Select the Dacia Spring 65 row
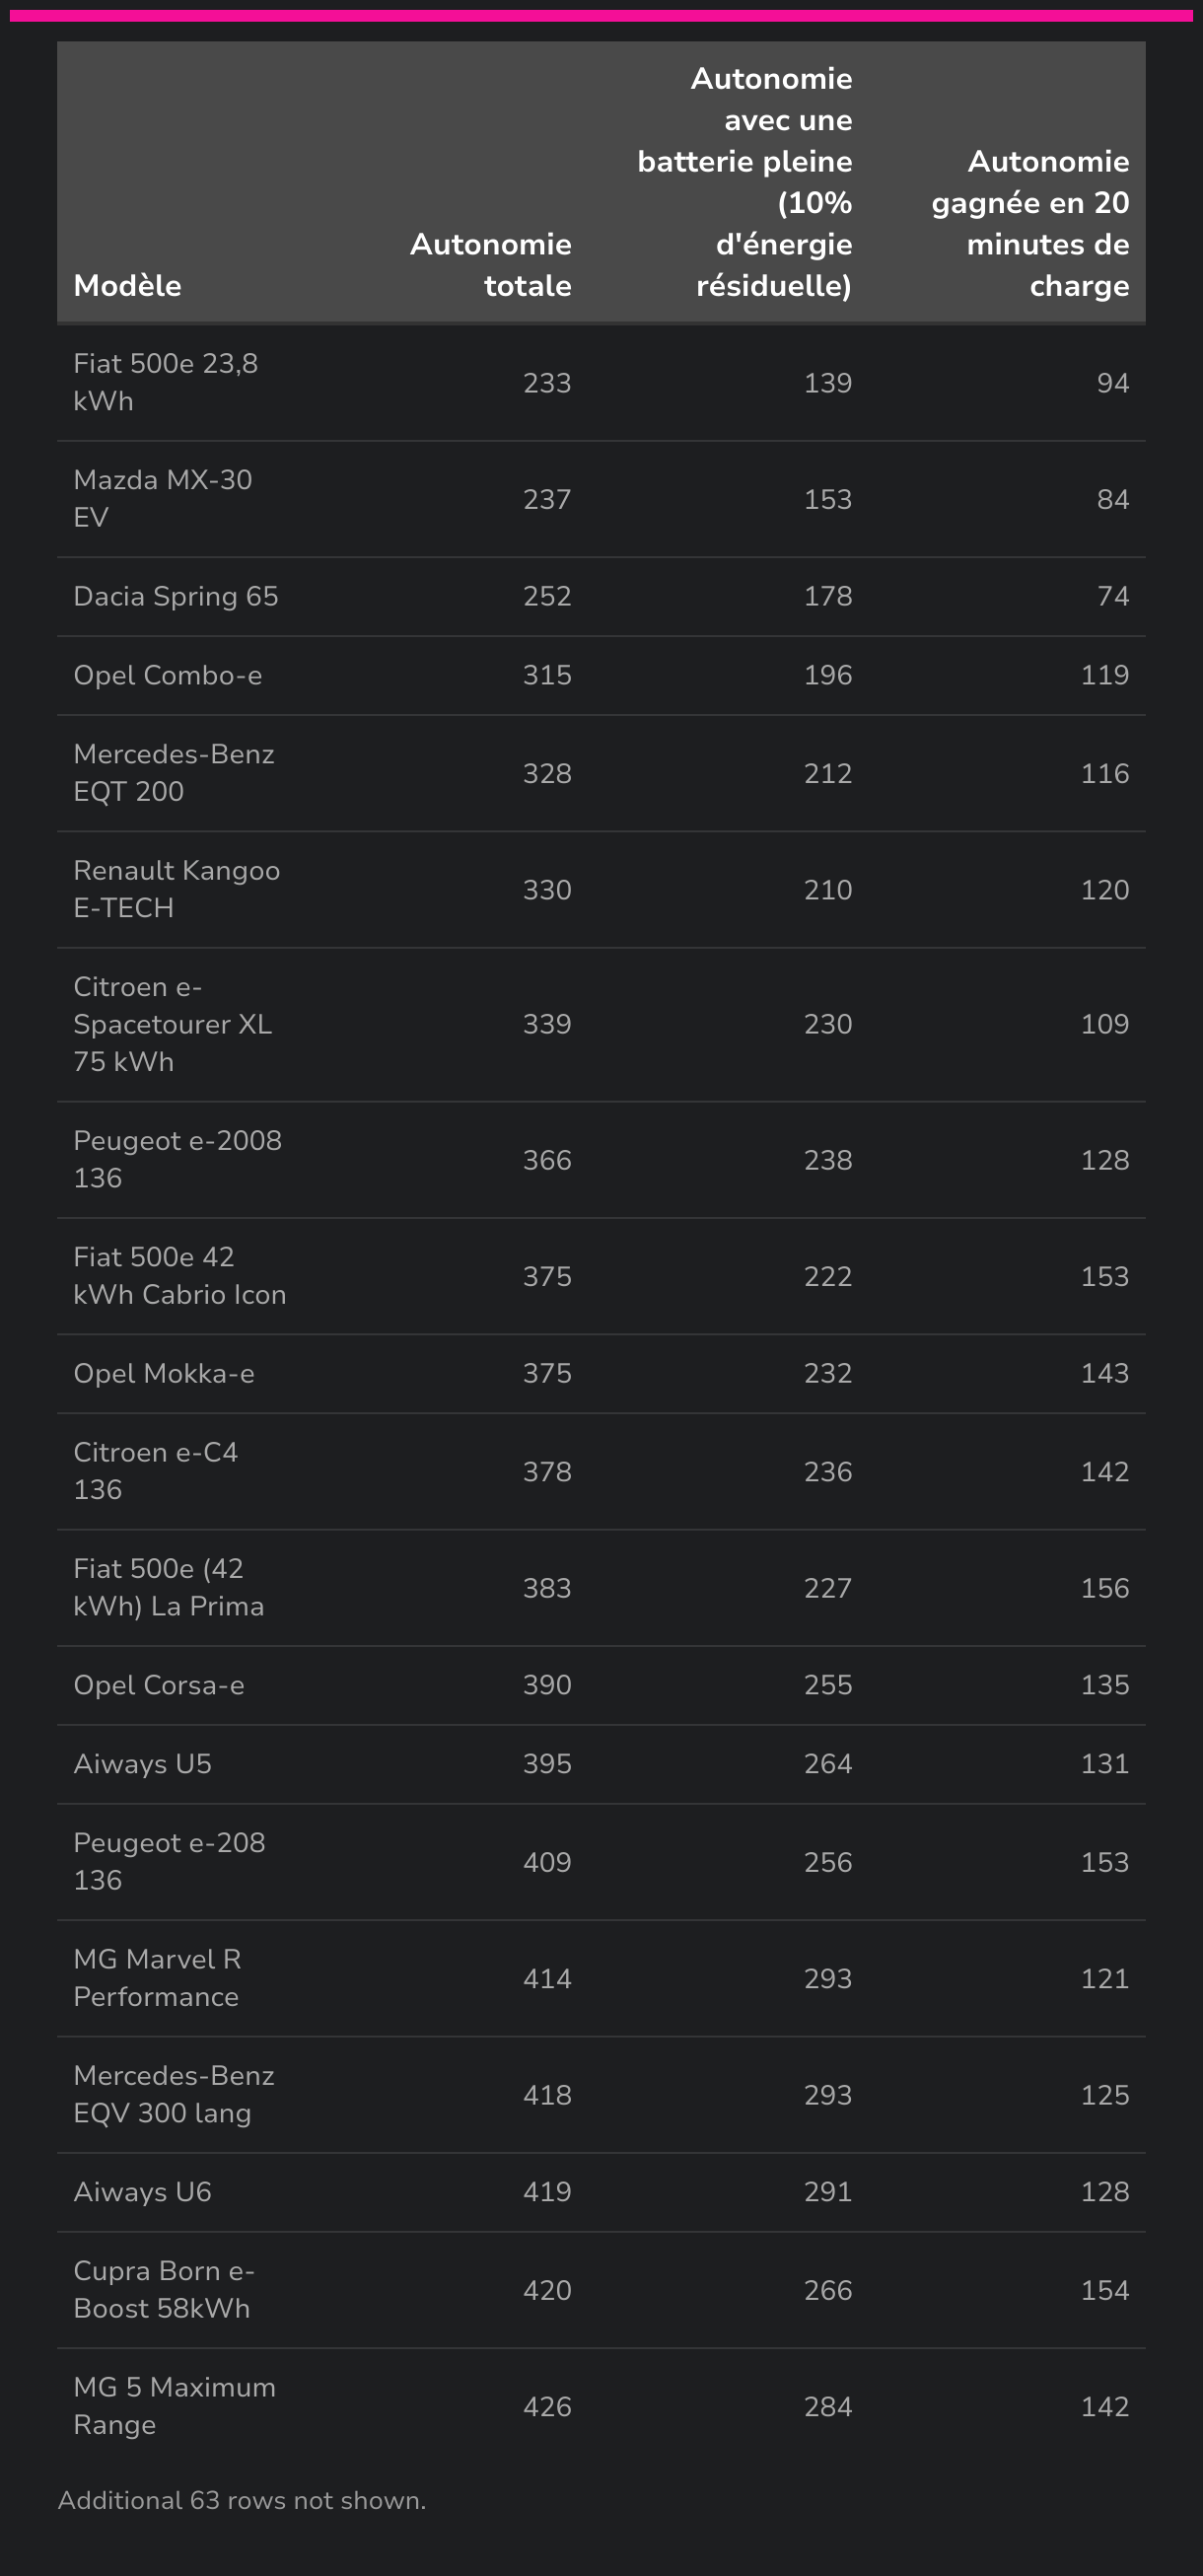This screenshot has width=1203, height=2576. tap(601, 596)
